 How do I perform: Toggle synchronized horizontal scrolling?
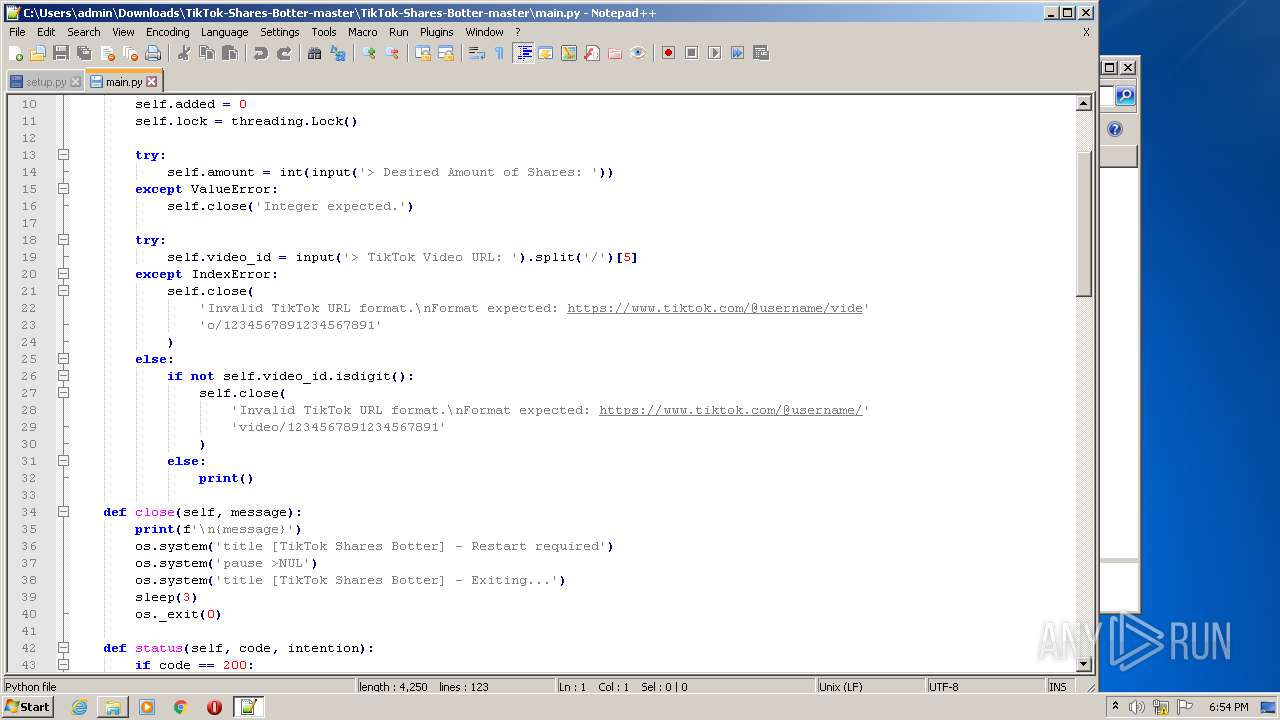pos(446,53)
